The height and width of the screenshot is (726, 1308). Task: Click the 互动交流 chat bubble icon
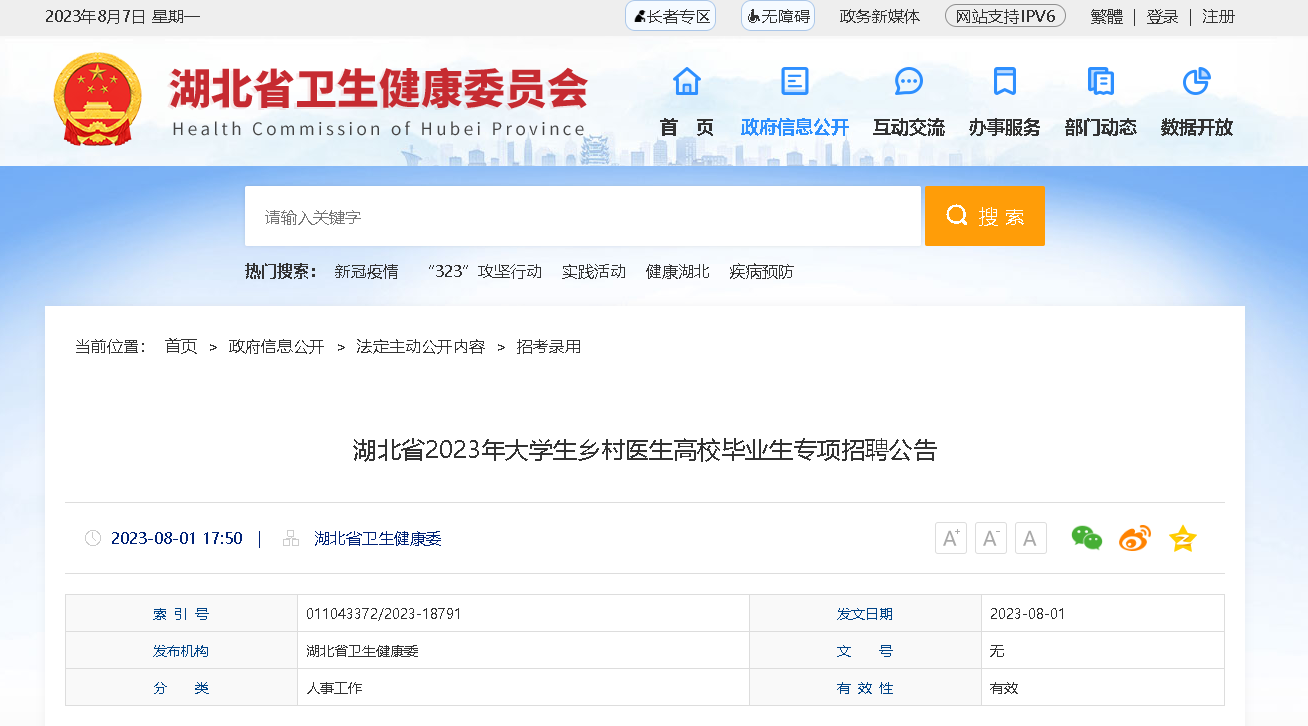click(908, 81)
